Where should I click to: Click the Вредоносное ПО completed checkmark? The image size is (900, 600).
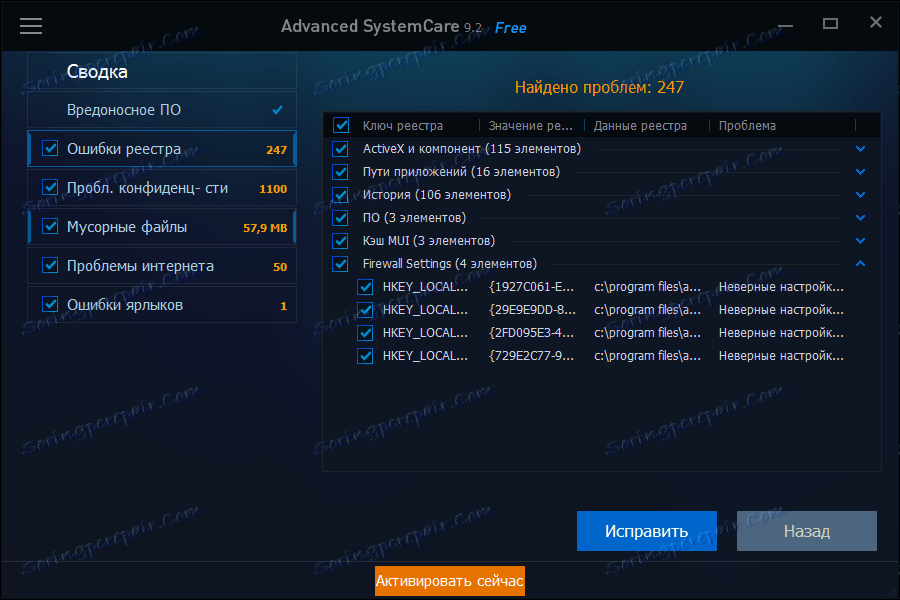click(x=278, y=110)
